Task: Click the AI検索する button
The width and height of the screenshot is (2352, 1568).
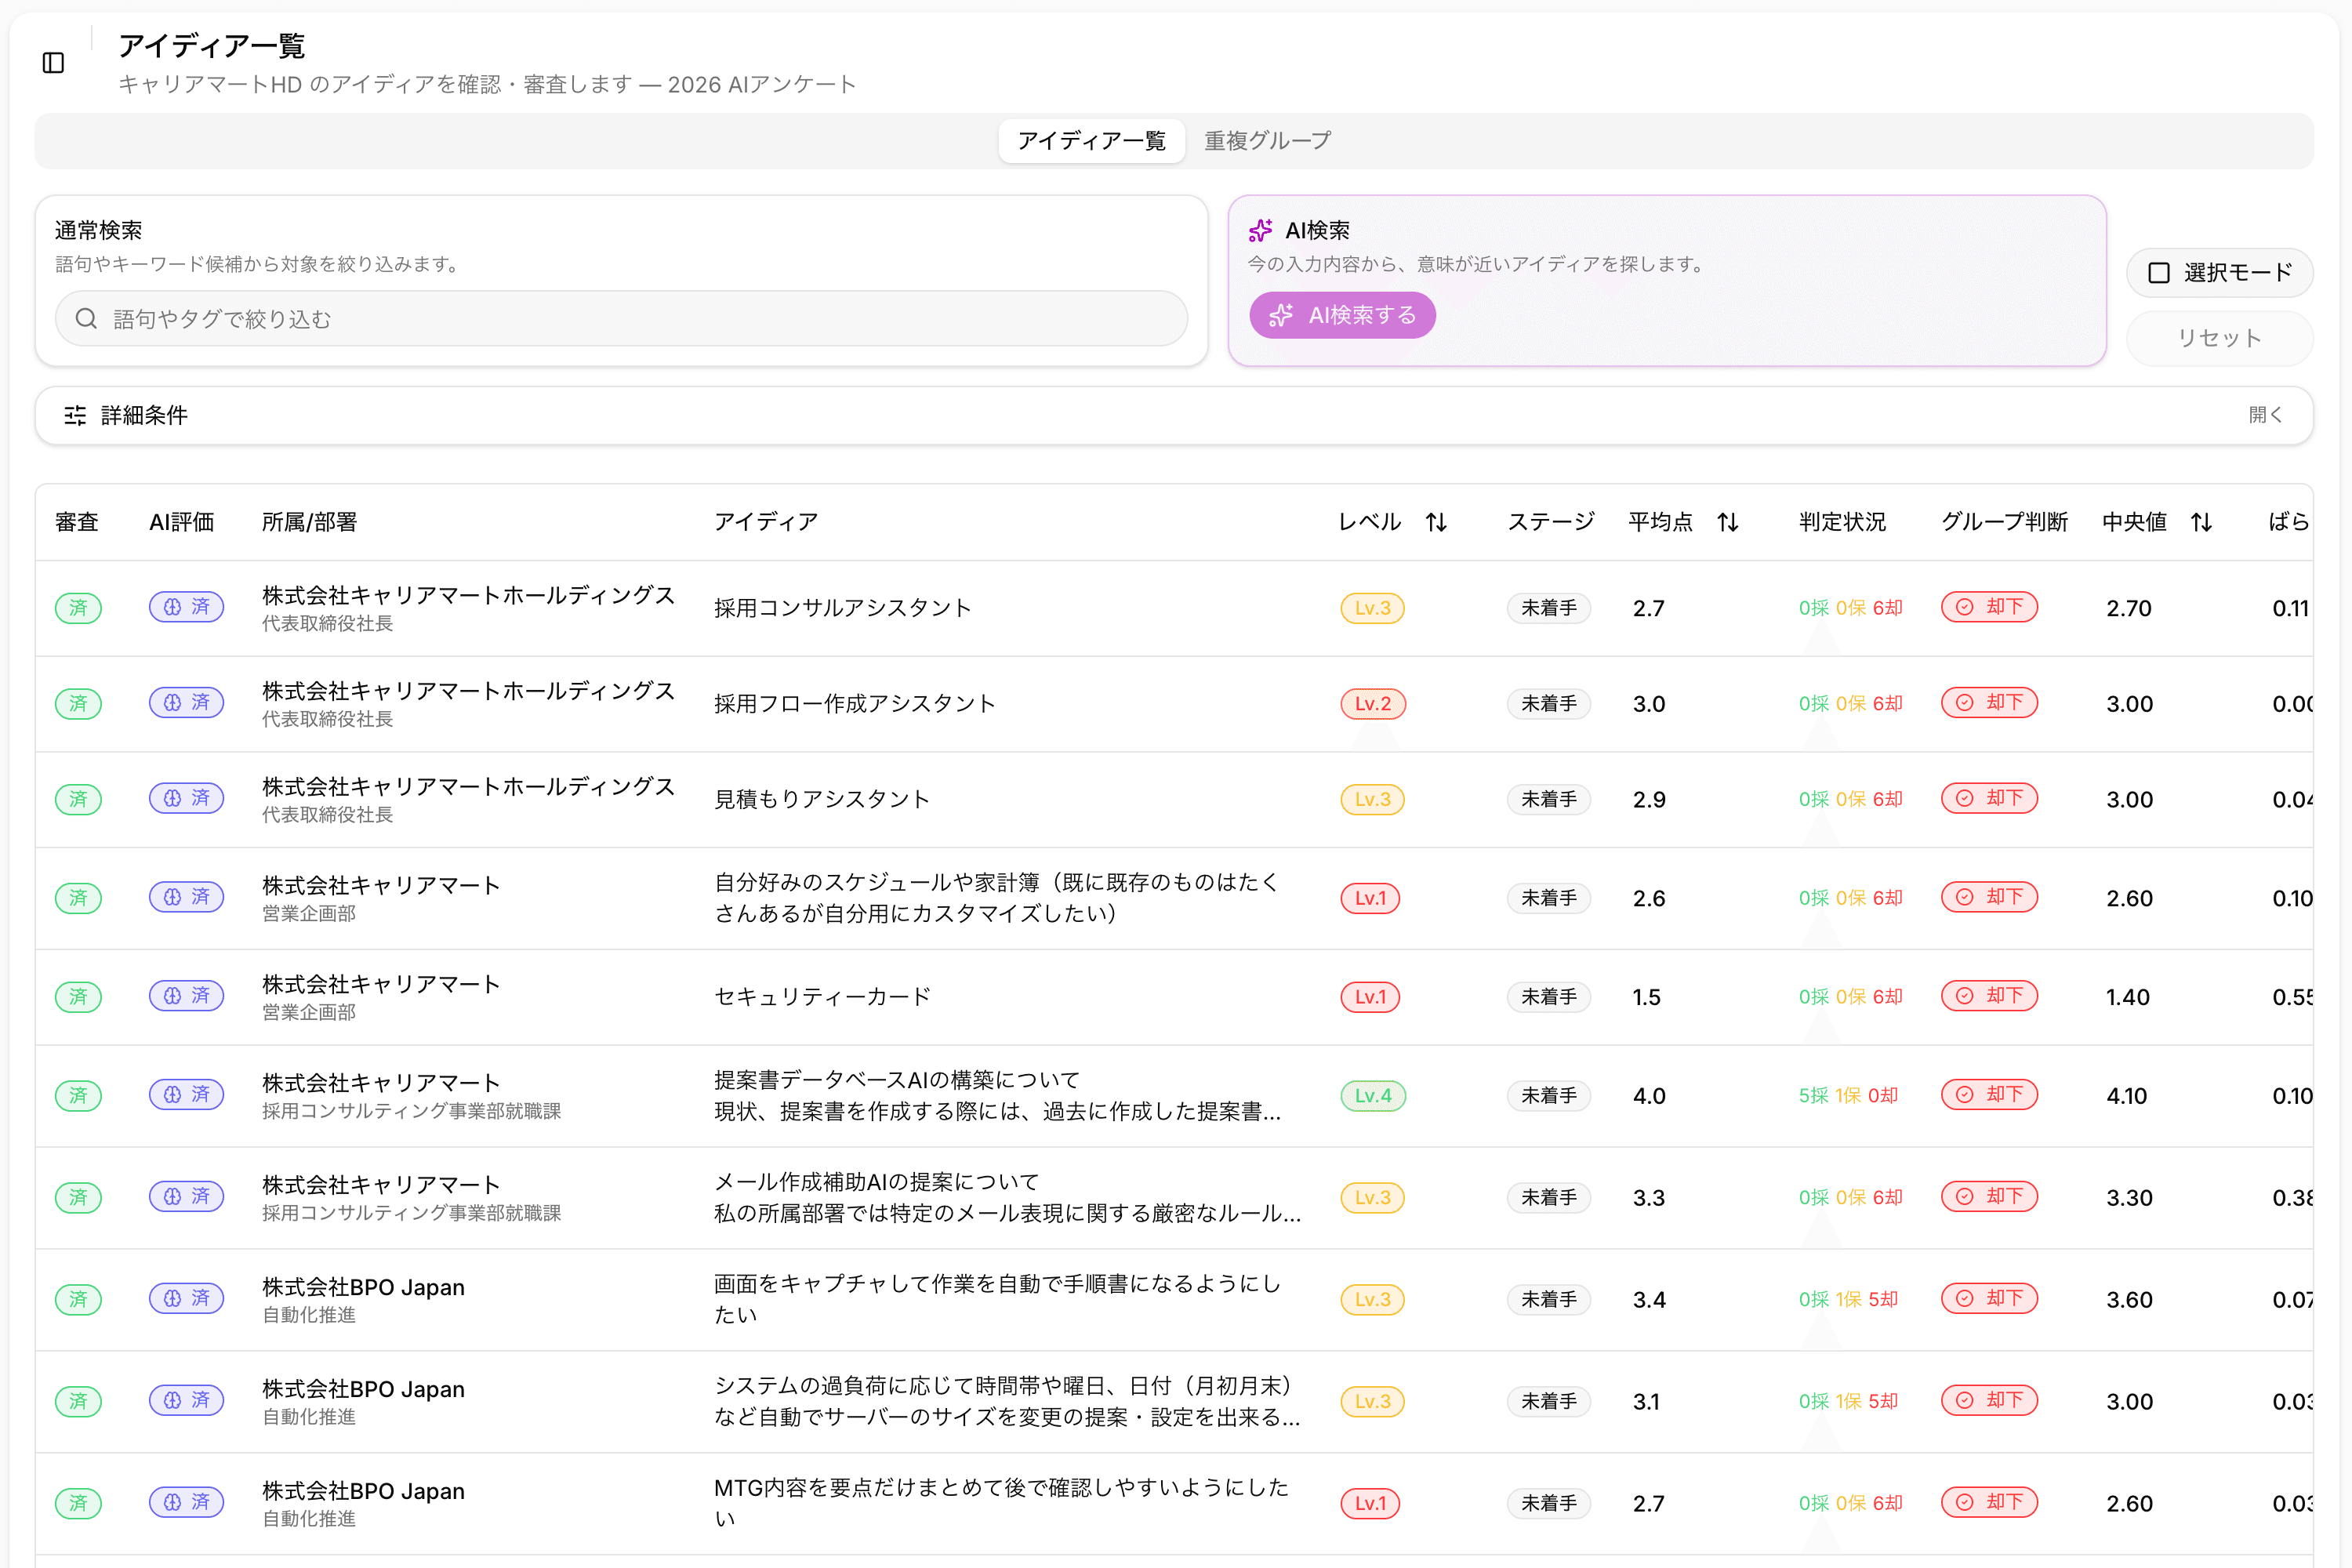Action: (x=1342, y=316)
